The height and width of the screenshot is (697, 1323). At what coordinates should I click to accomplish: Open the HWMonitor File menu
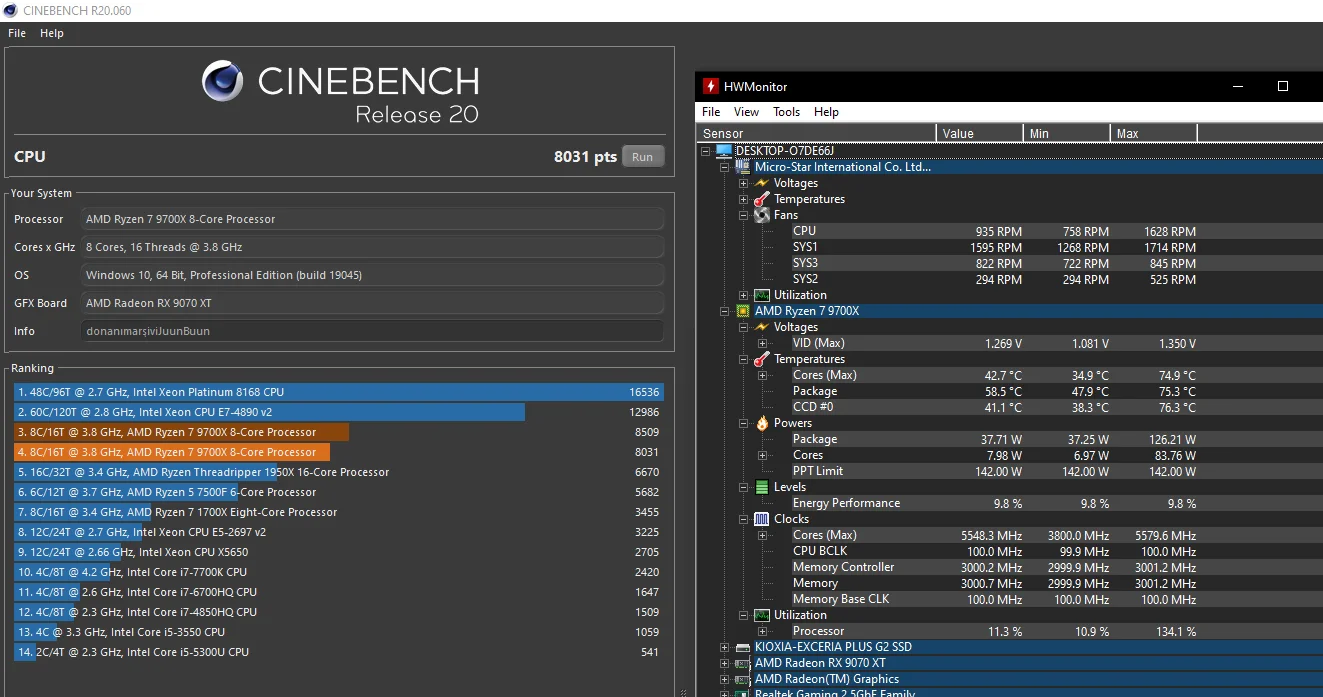point(711,112)
